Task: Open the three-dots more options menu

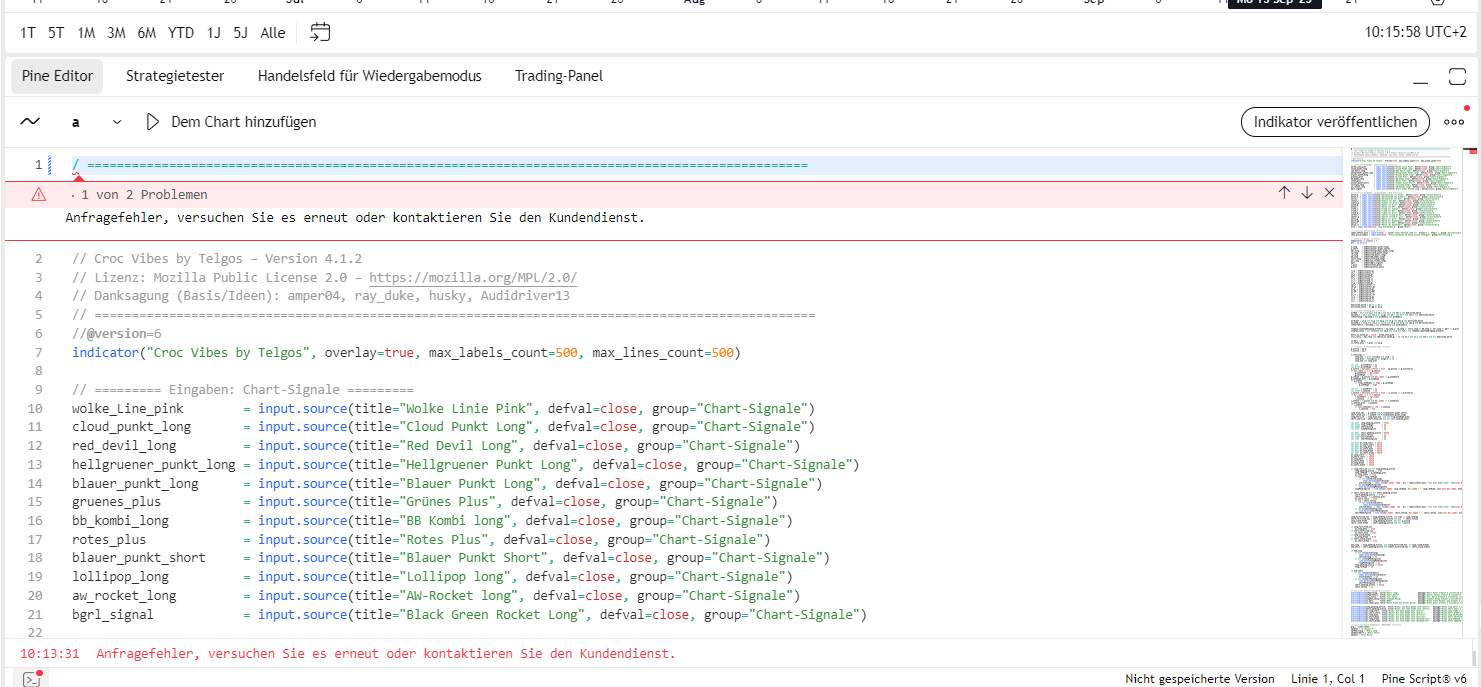Action: [1454, 122]
